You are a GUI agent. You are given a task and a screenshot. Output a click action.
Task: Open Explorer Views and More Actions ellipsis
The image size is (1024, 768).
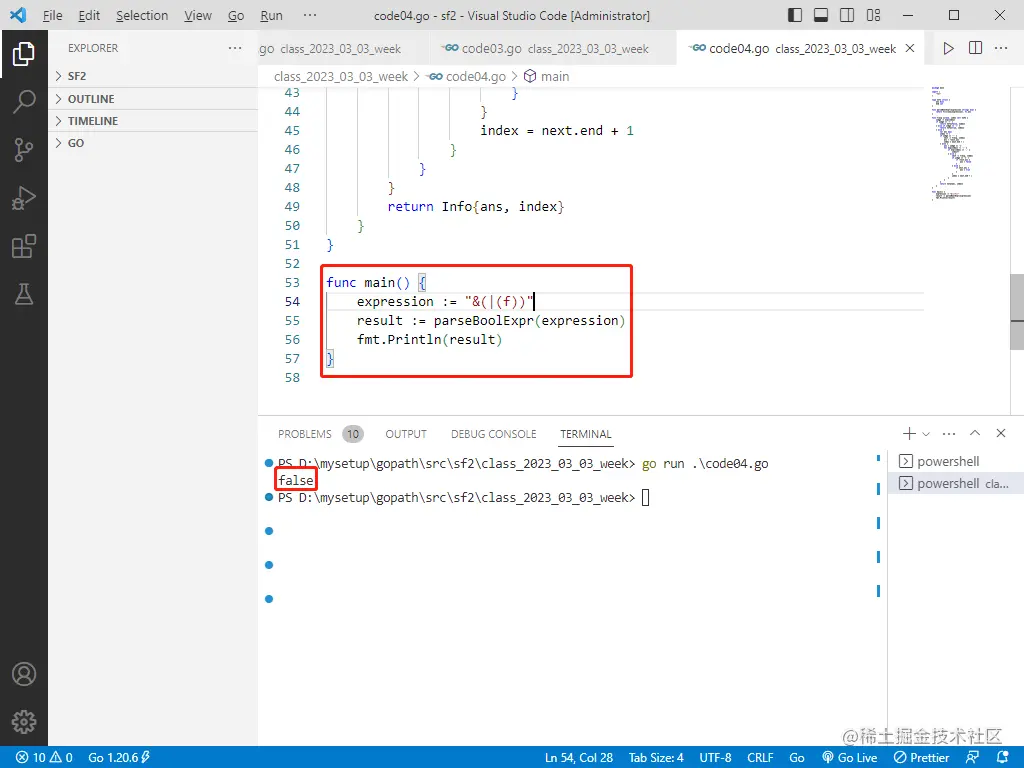(235, 48)
